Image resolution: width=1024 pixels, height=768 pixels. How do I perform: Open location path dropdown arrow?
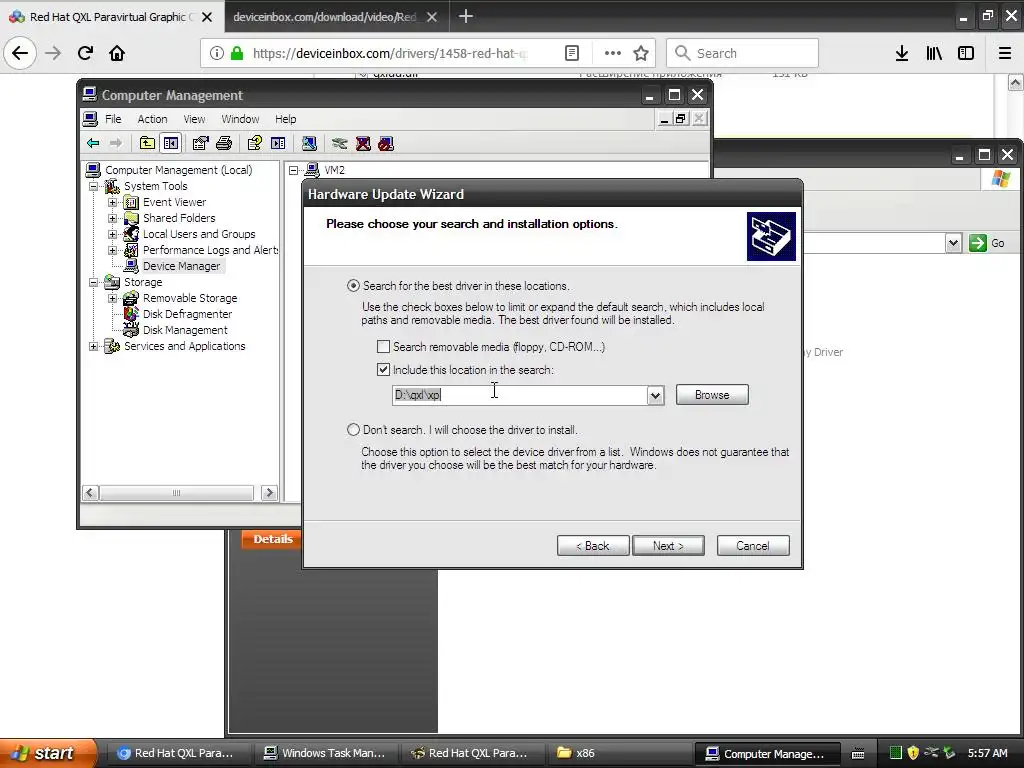(655, 395)
